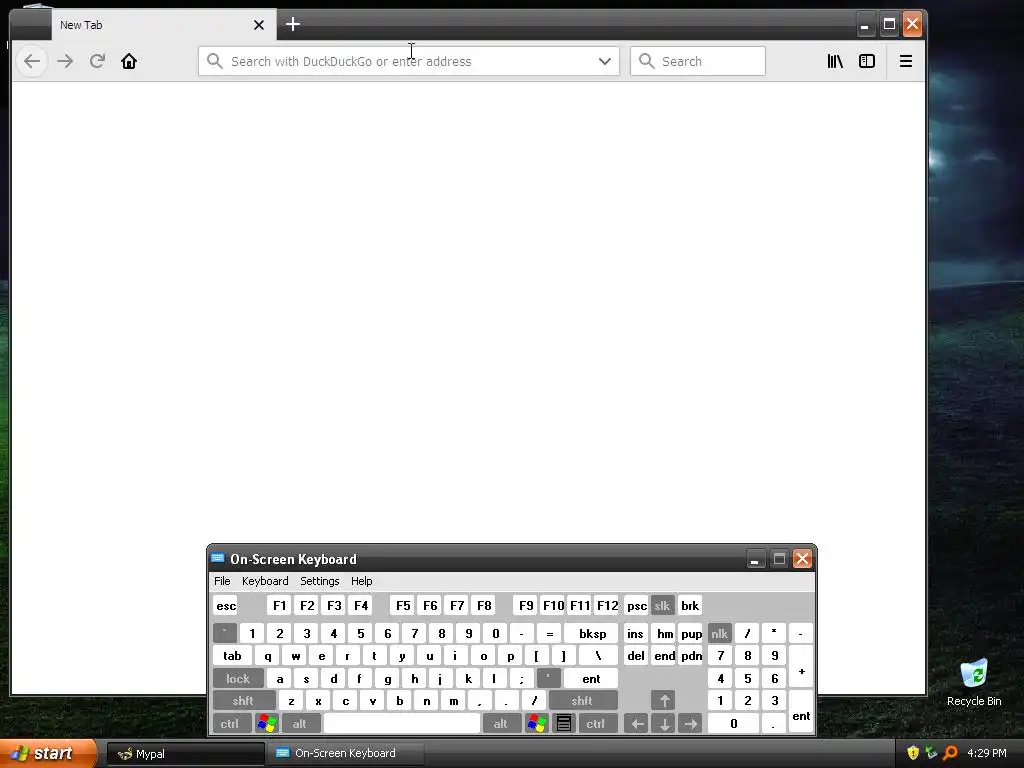Tap the F12 key on keyboard
1024x768 pixels.
pos(607,605)
